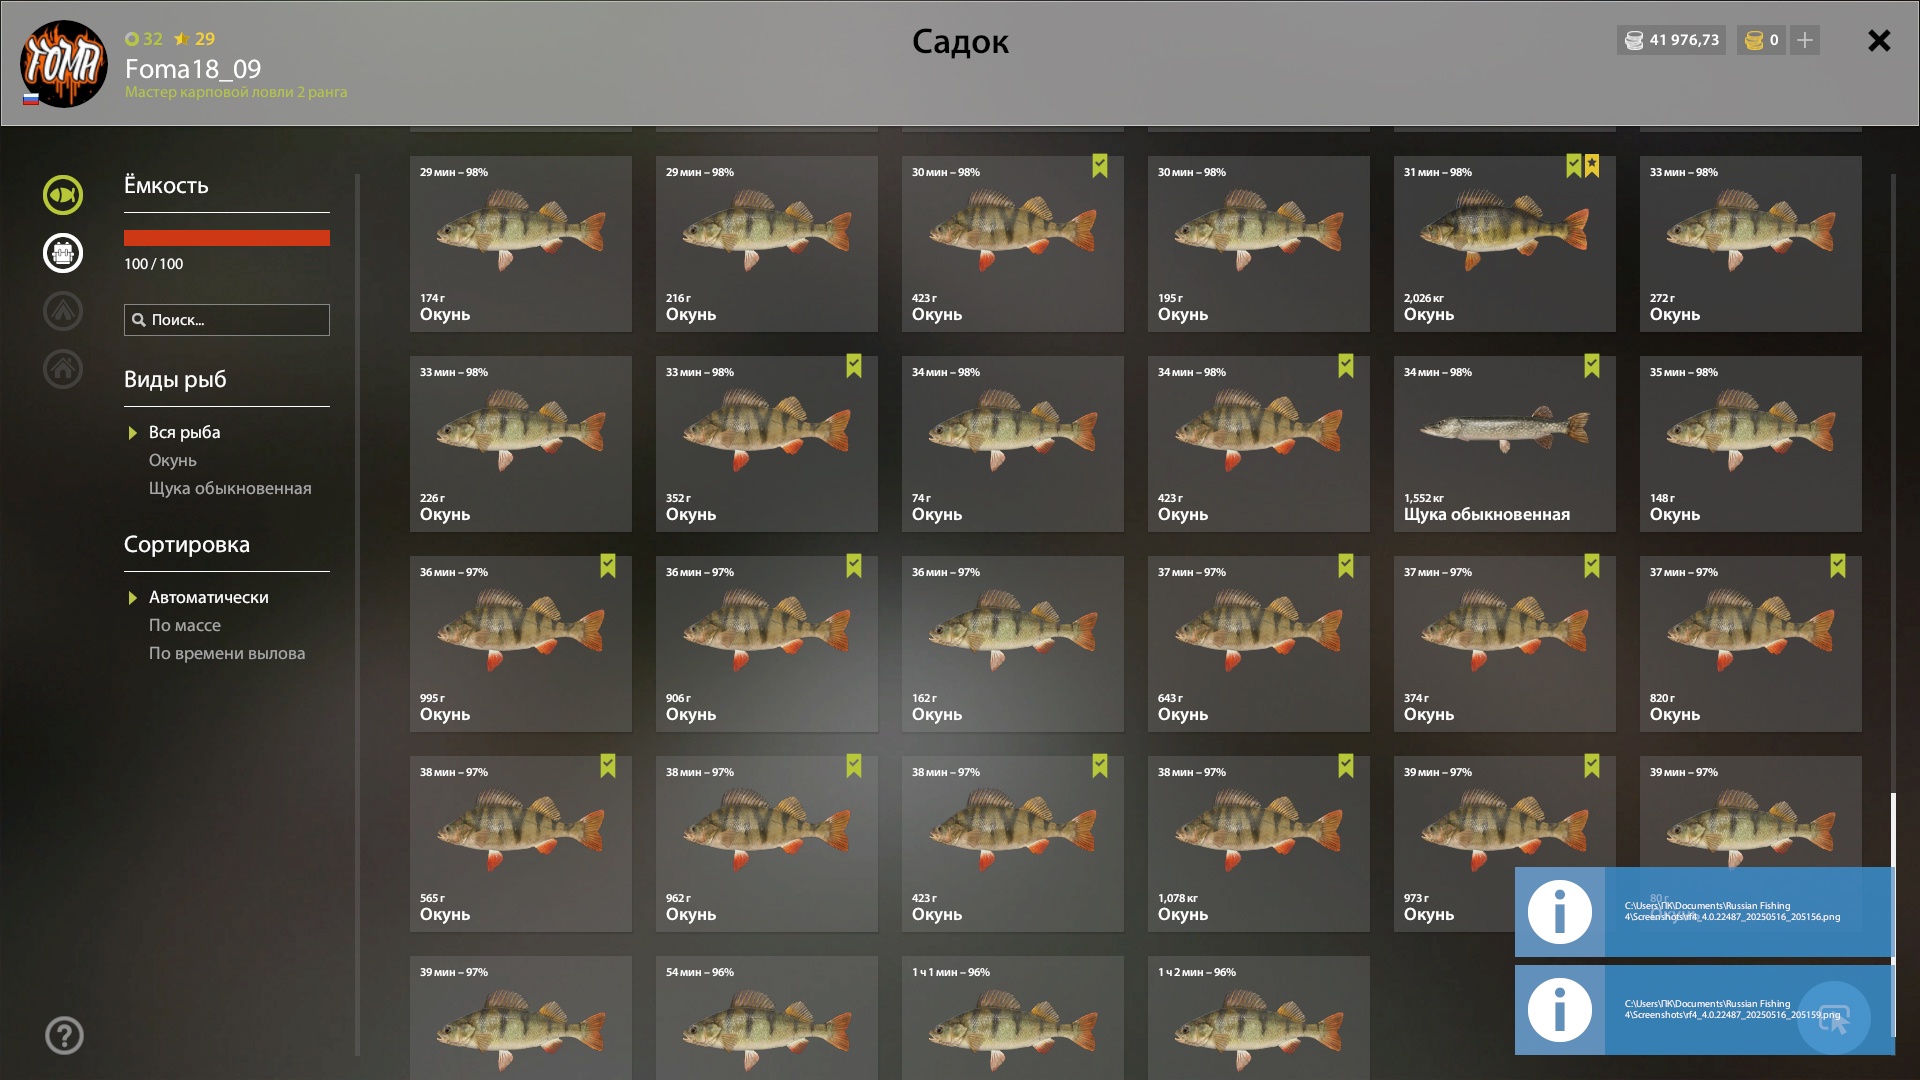Click the Поиск search field

227,320
